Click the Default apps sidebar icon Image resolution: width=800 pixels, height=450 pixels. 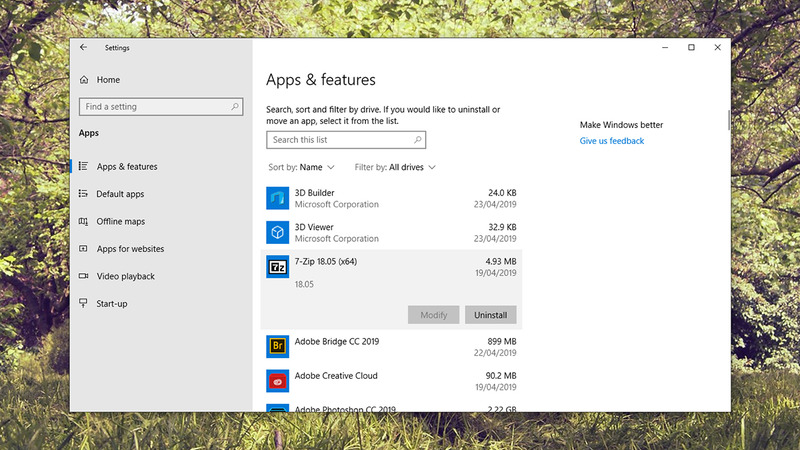pos(83,194)
